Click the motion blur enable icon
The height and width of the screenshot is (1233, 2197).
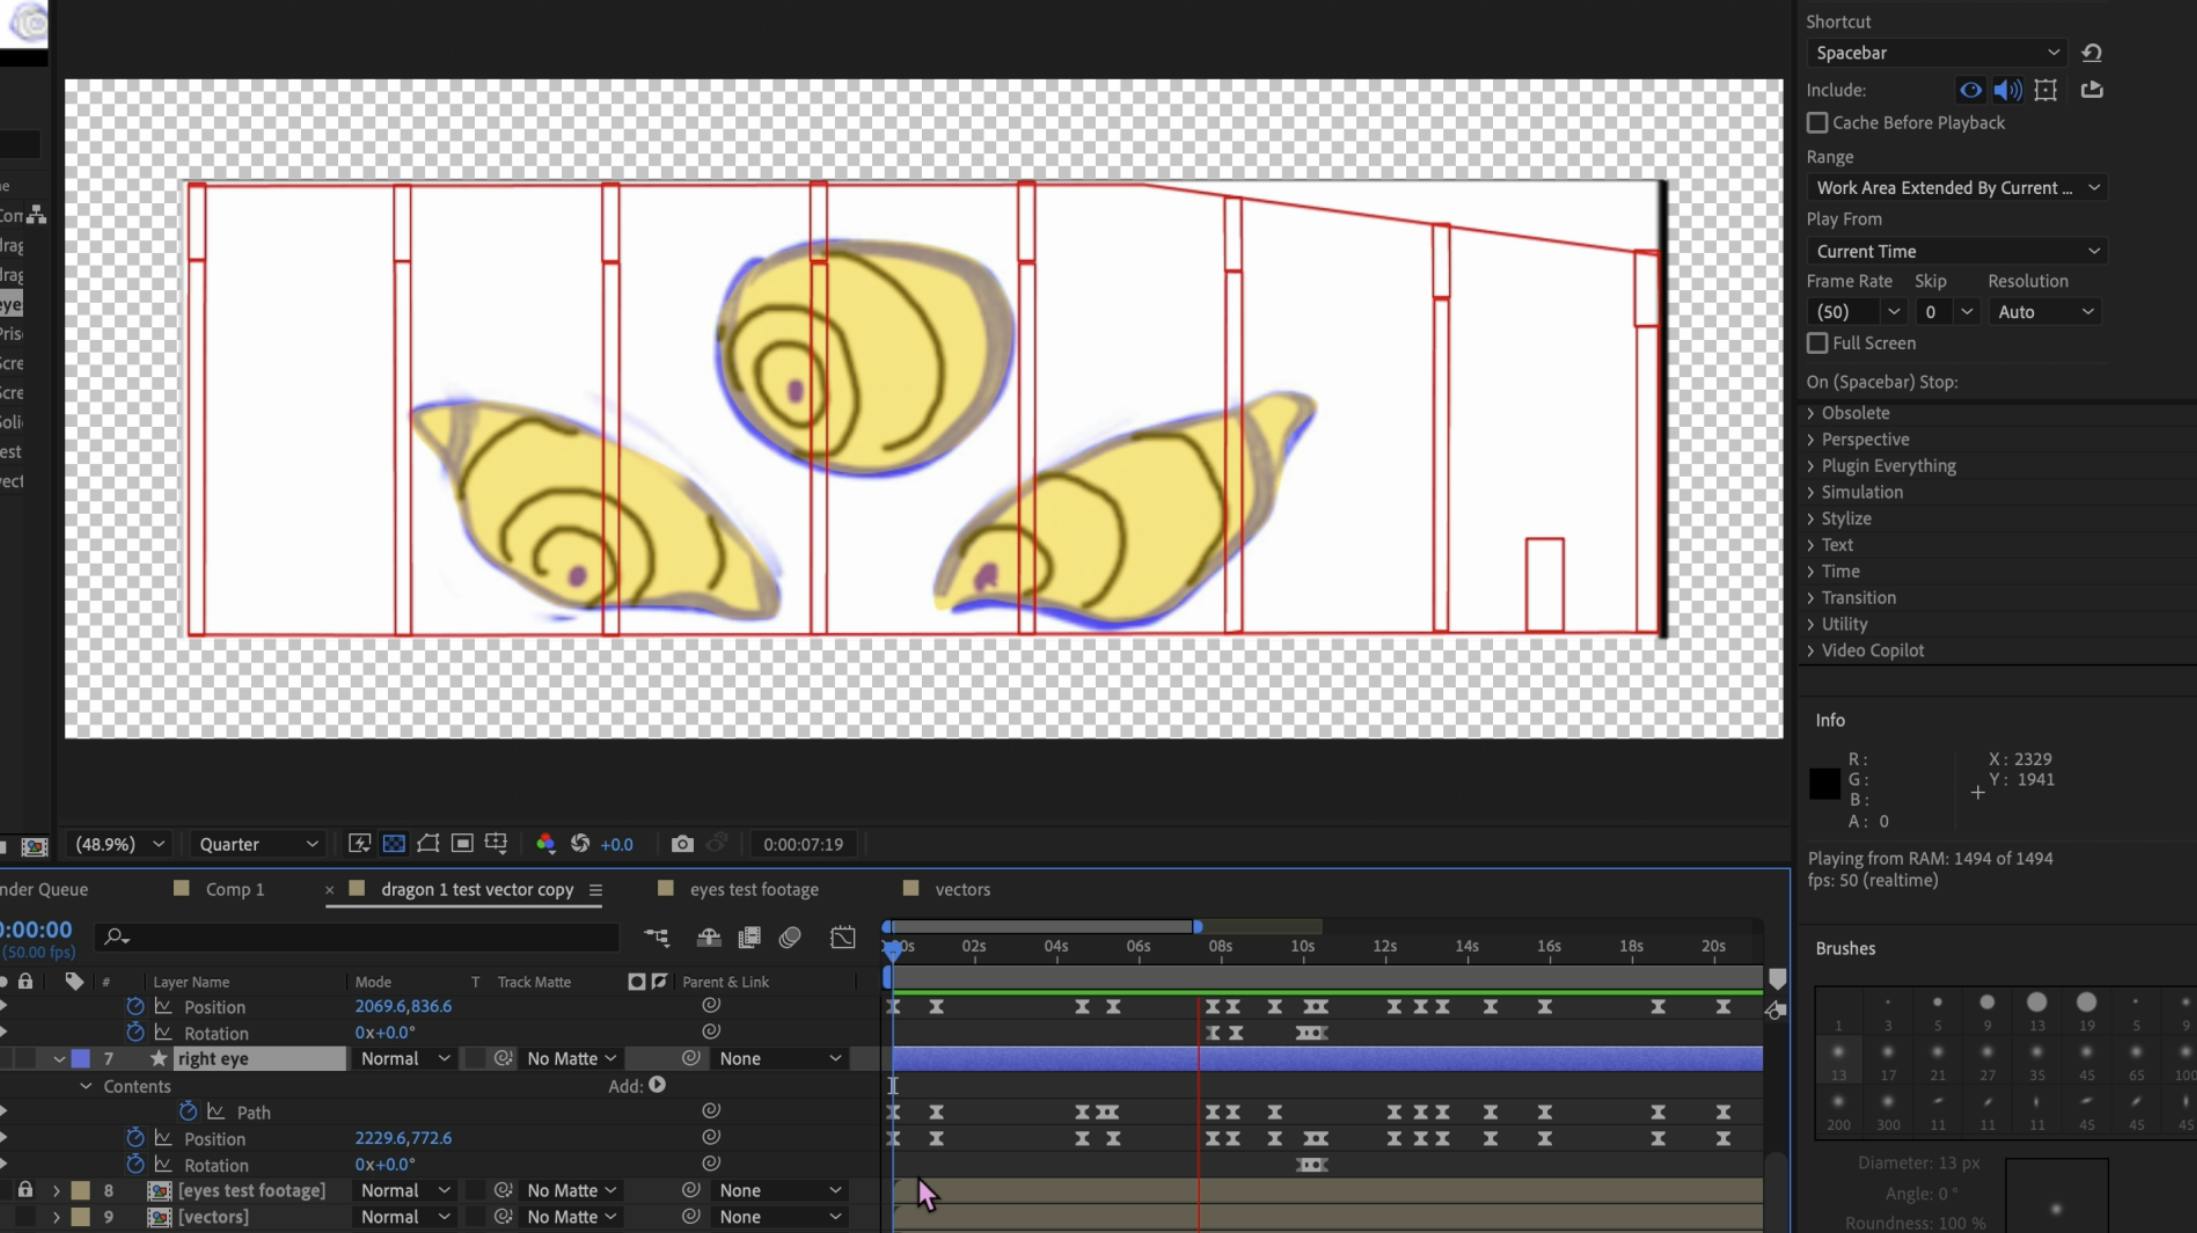790,937
